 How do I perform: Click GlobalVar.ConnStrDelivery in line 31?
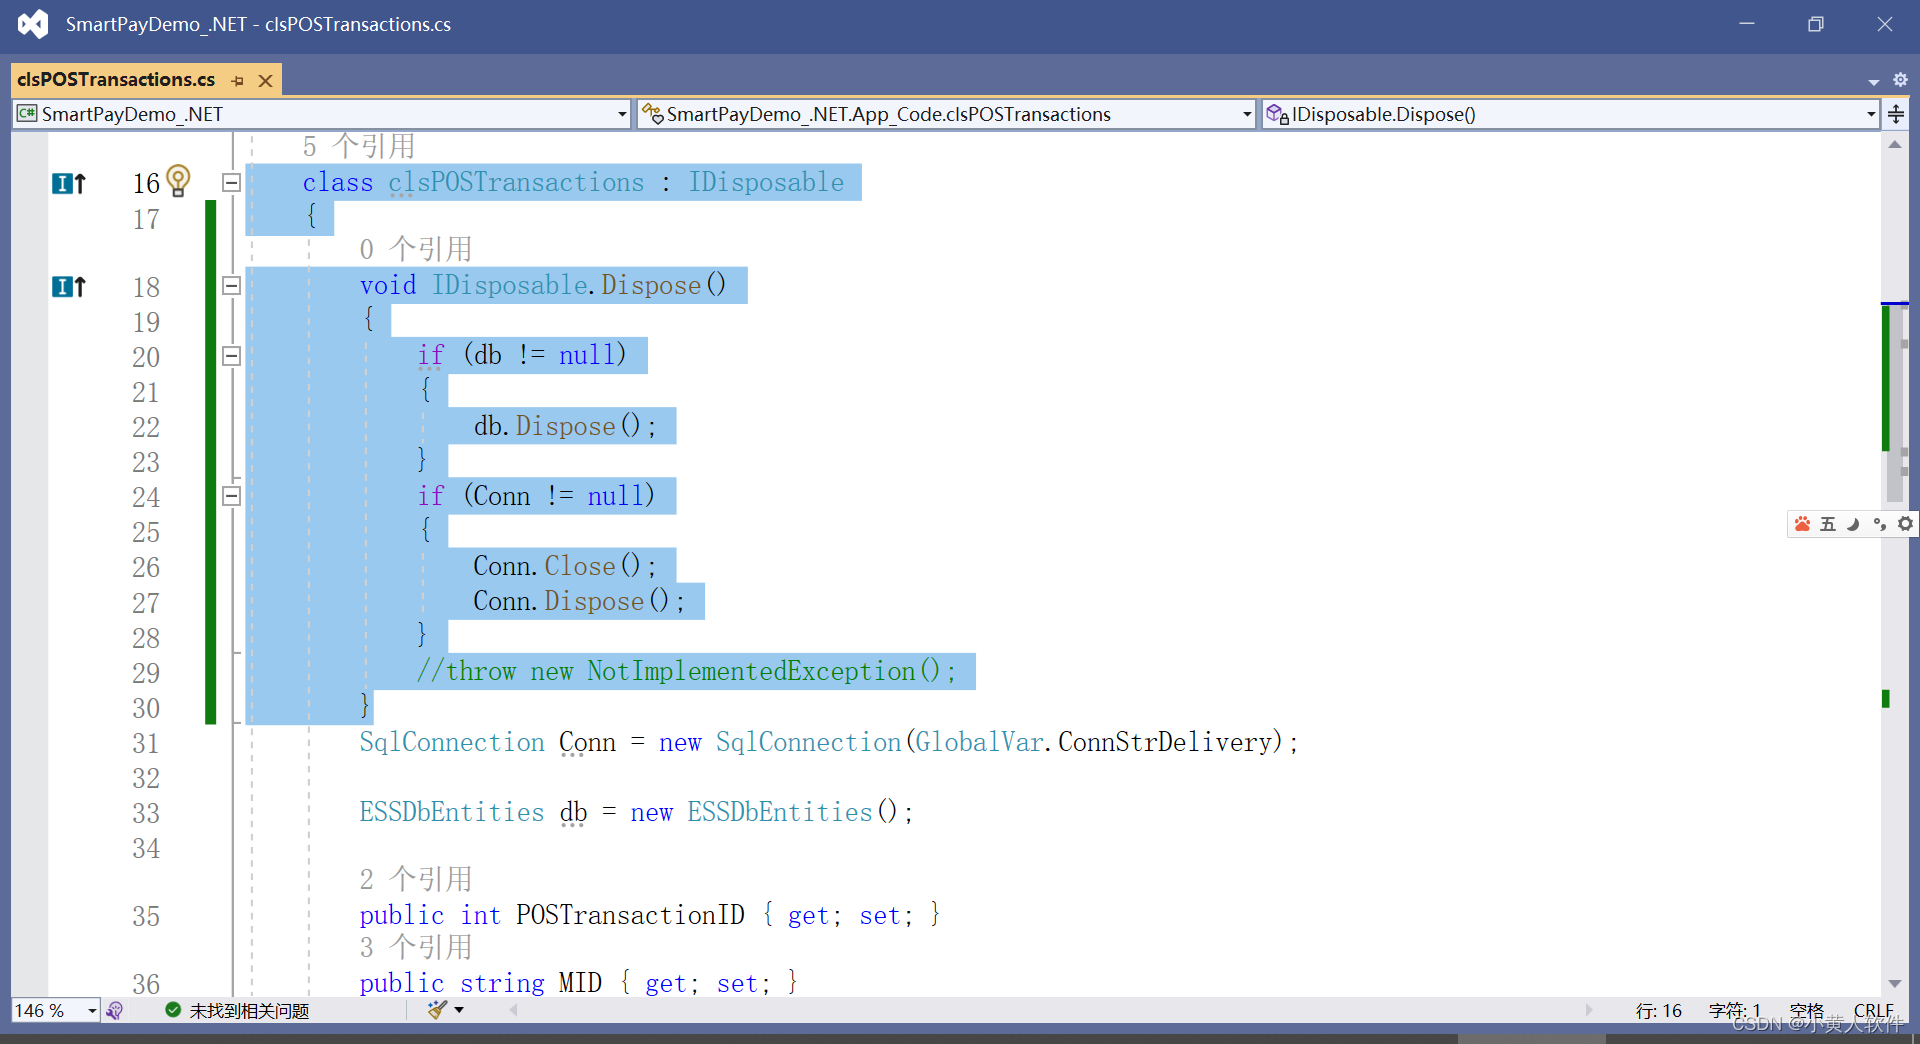[1093, 742]
